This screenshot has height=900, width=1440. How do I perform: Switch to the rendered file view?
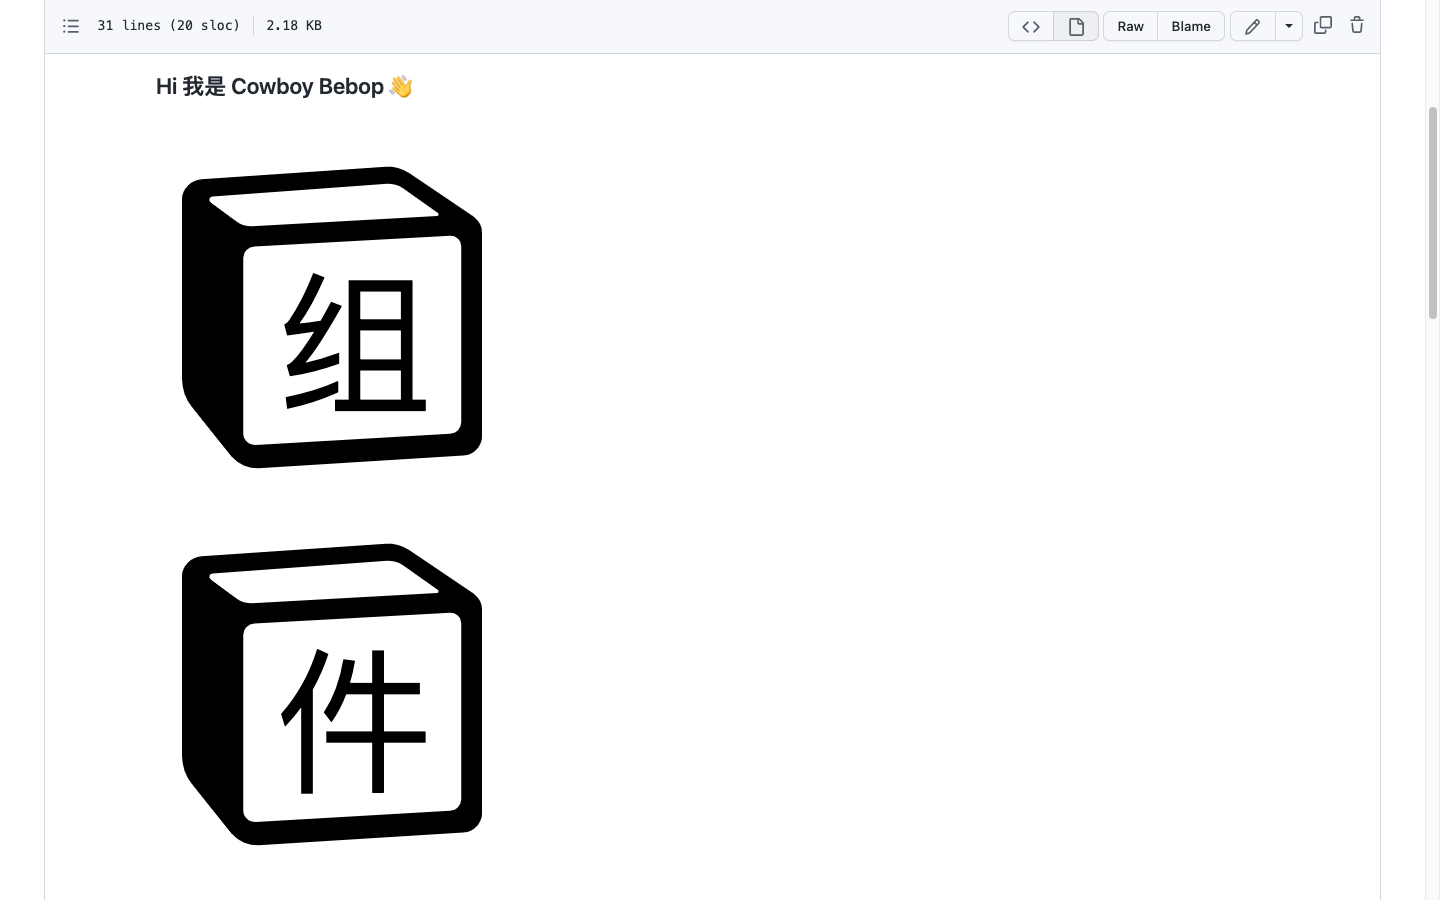(x=1076, y=27)
